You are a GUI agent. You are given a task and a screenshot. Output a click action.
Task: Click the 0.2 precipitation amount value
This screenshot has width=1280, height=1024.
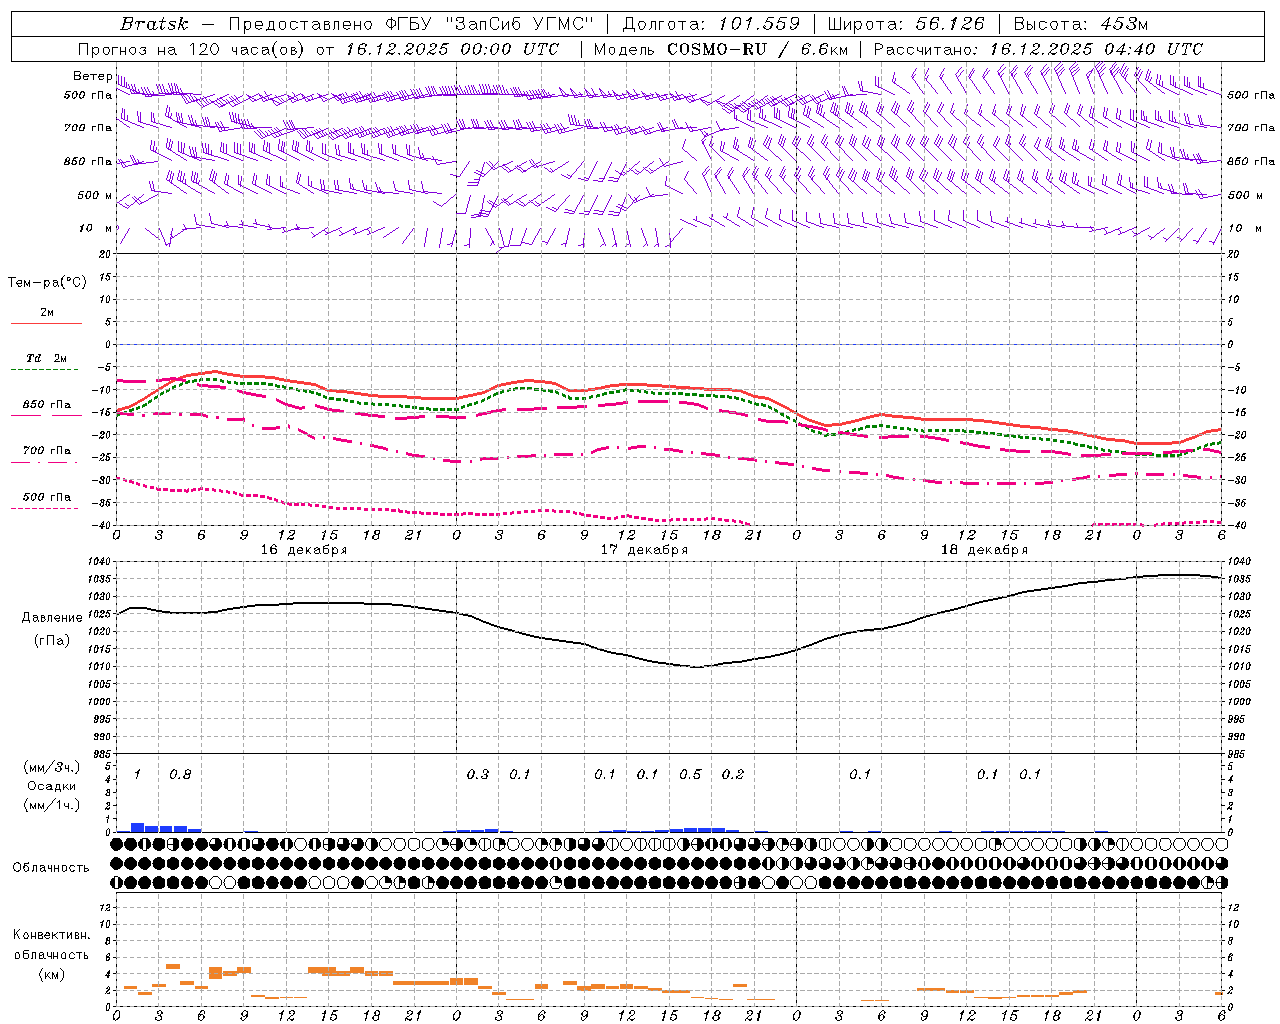click(x=733, y=774)
